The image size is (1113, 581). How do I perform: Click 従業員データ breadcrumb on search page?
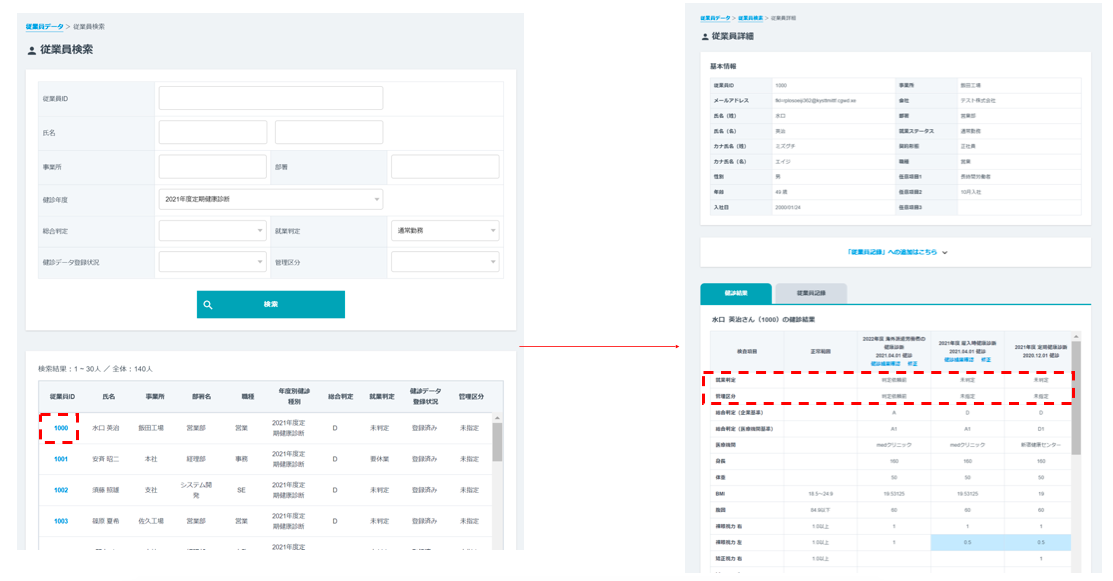(45, 26)
